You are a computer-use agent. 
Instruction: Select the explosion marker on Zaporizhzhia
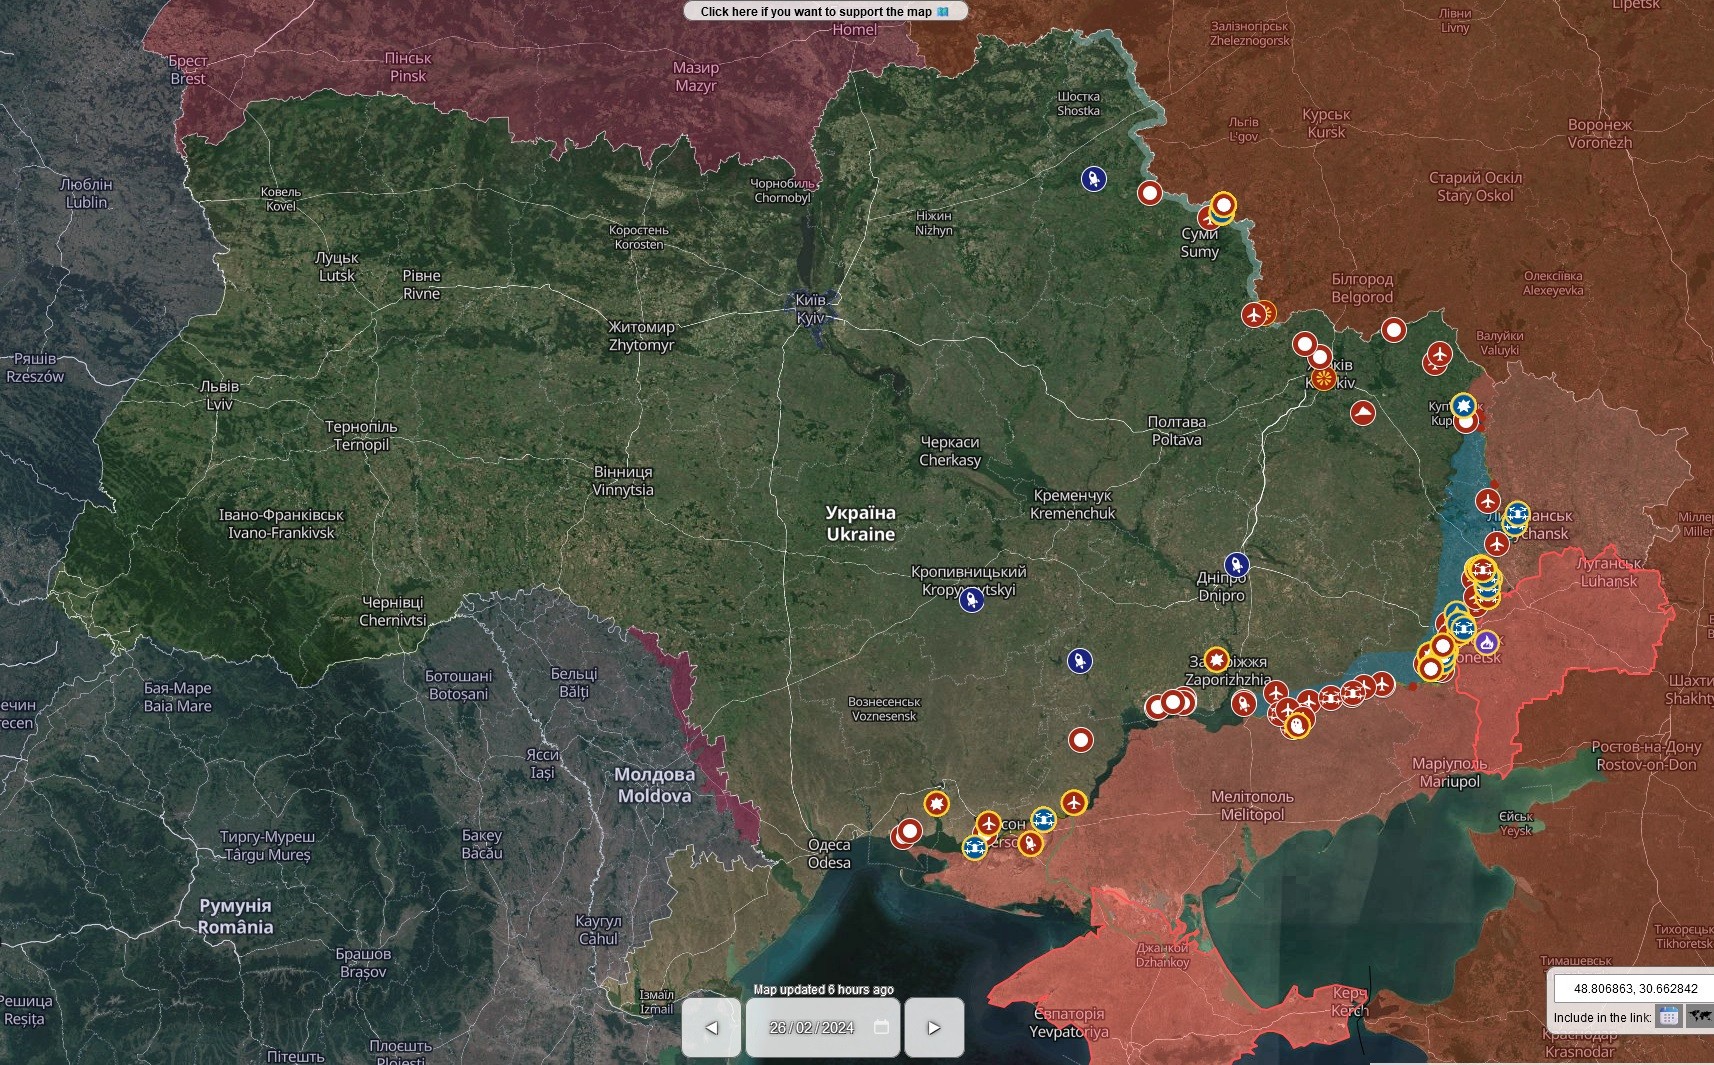1216,659
